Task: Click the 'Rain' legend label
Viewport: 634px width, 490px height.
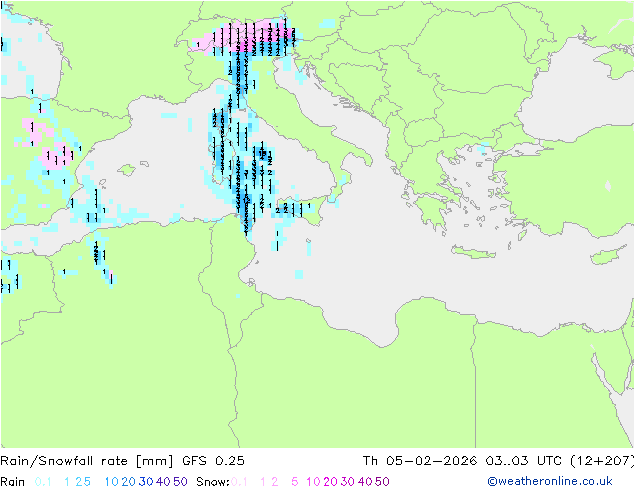Action: (x=13, y=482)
